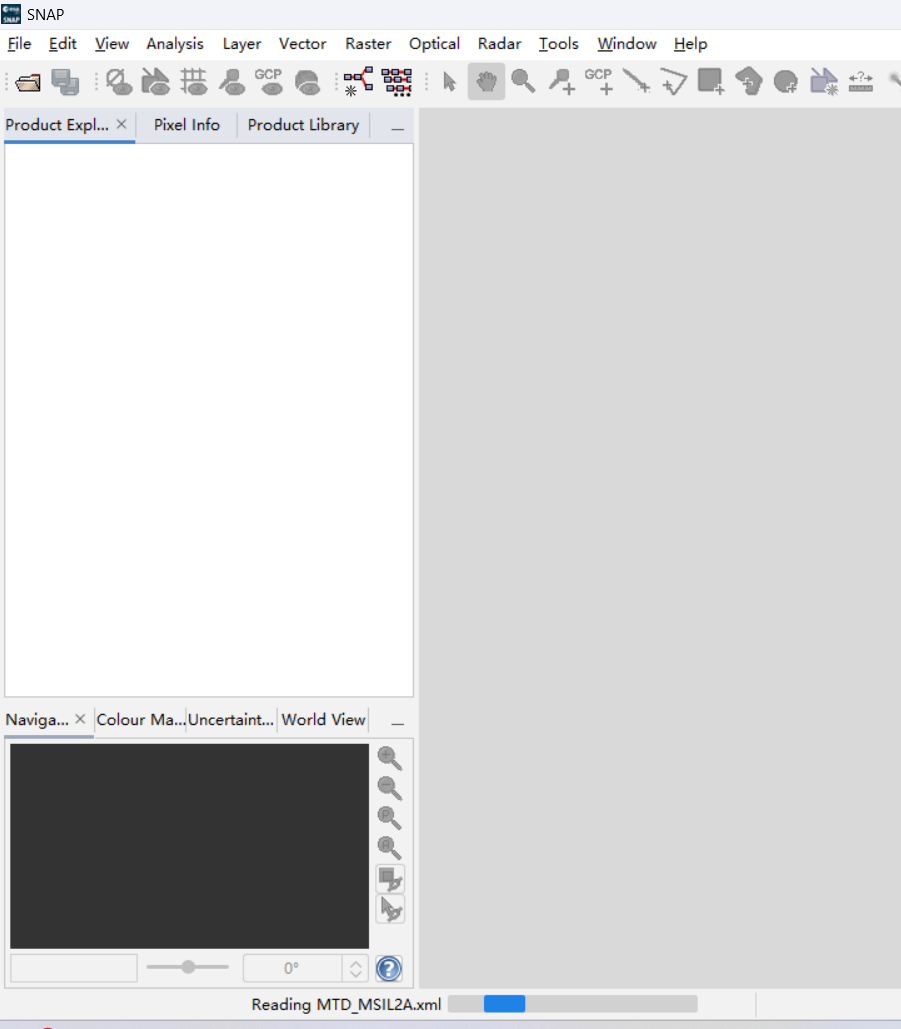Open the Help menu
This screenshot has width=901, height=1029.
pos(690,44)
